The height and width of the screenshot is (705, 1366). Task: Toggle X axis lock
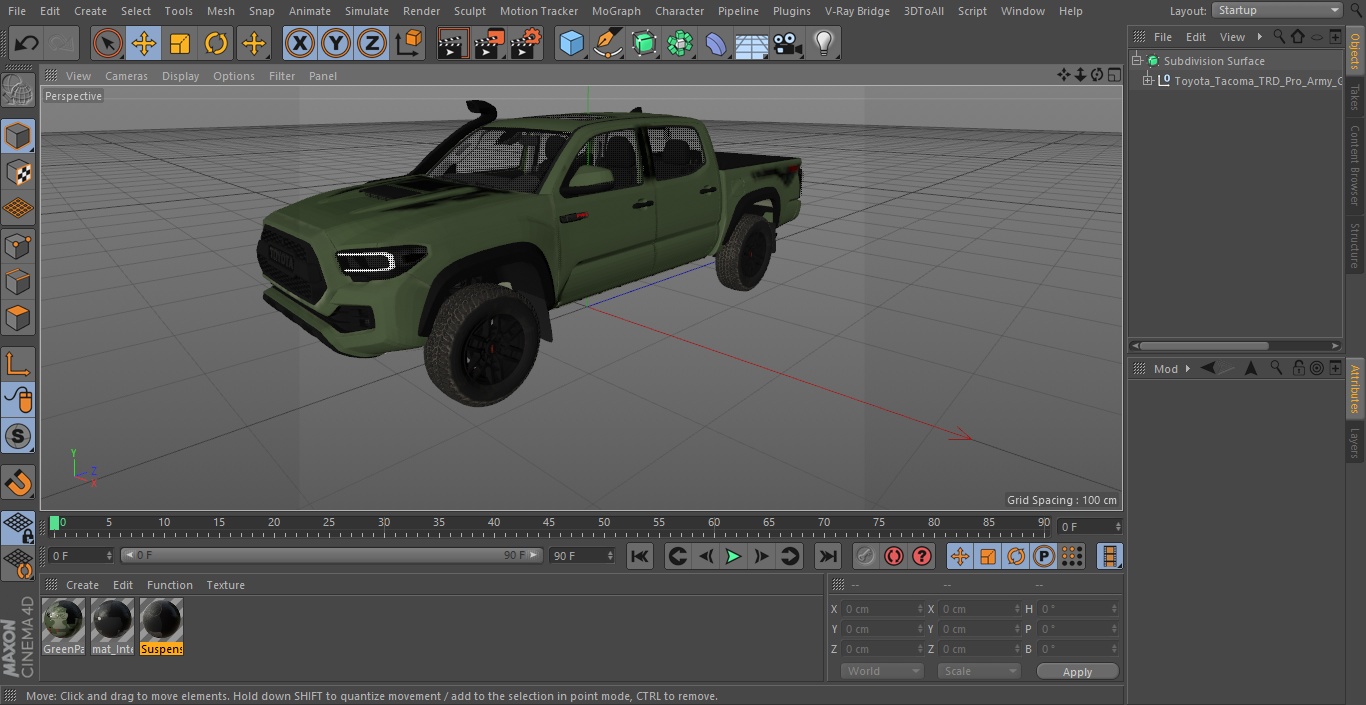point(300,43)
